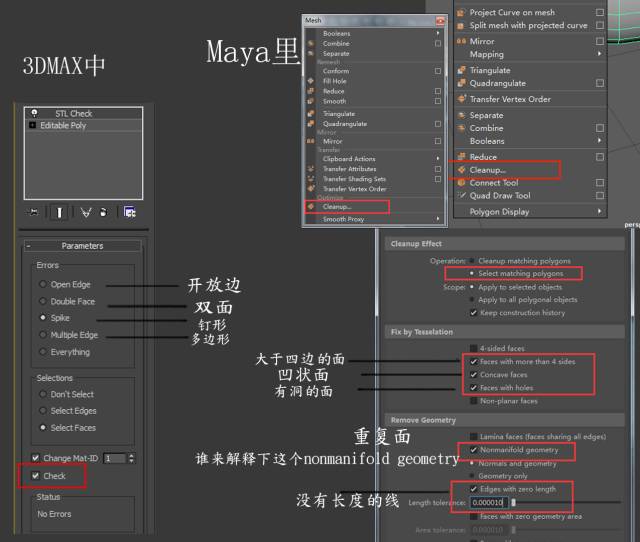The height and width of the screenshot is (542, 640).
Task: Click Split mesh with projected curve icon
Action: point(461,25)
